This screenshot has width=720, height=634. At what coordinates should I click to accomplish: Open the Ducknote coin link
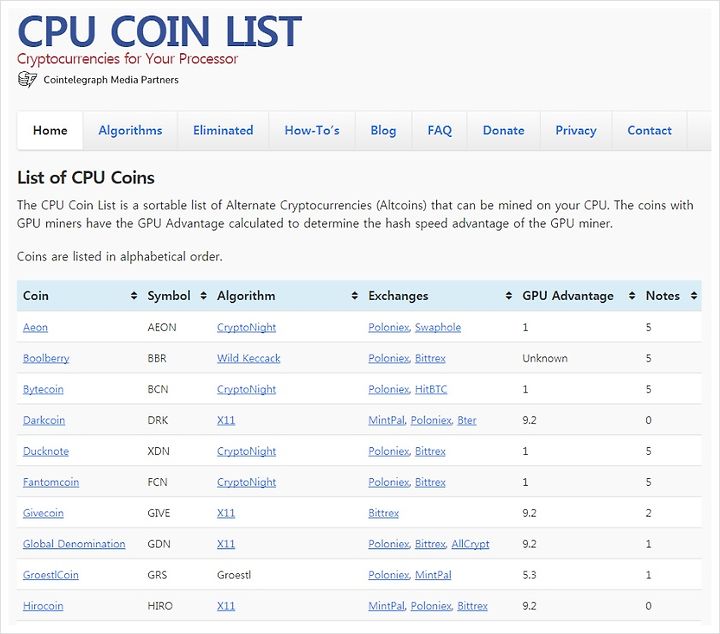click(x=46, y=451)
